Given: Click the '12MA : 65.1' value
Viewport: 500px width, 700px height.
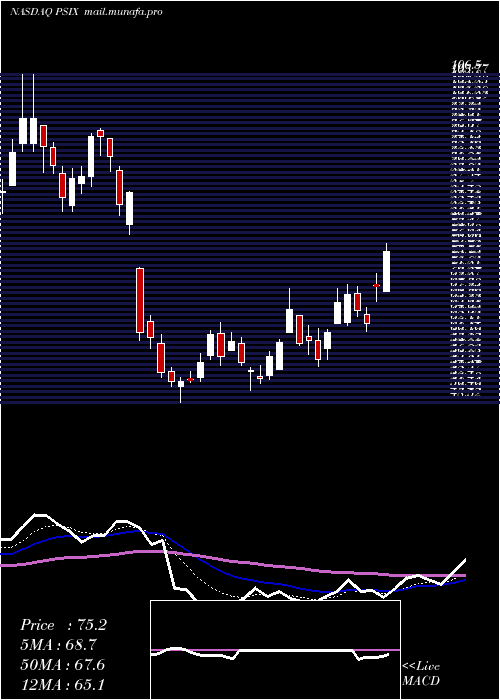Looking at the screenshot, I should tap(62, 684).
